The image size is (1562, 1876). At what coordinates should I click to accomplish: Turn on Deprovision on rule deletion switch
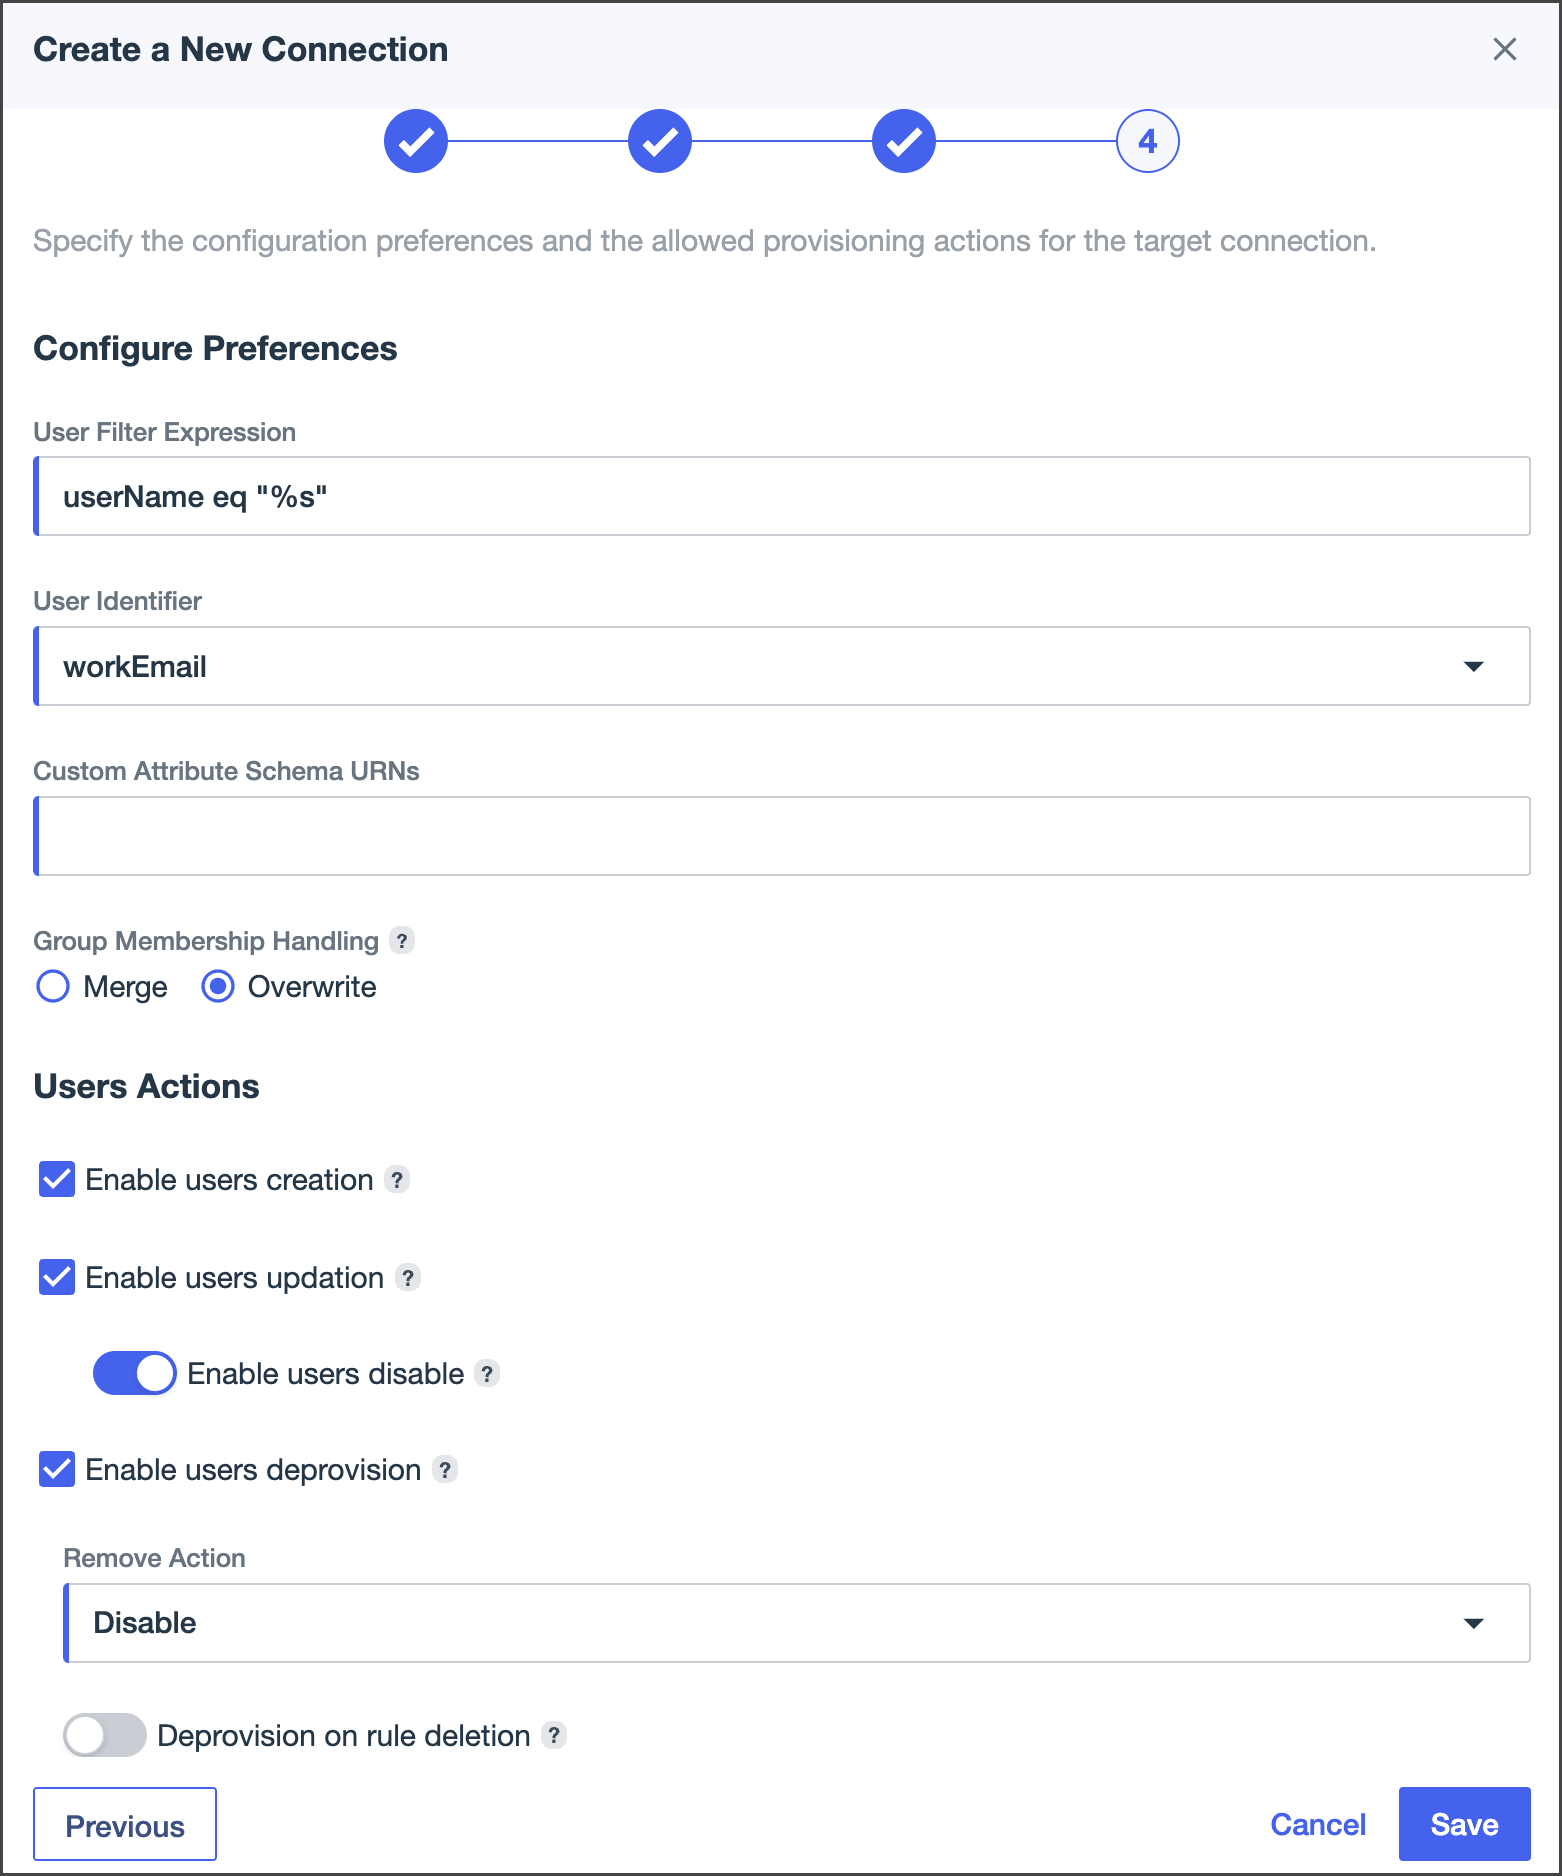pos(105,1735)
